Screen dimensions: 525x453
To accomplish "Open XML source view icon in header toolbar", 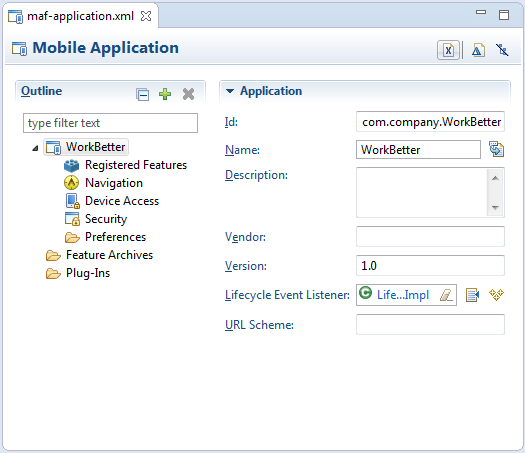I will point(448,50).
